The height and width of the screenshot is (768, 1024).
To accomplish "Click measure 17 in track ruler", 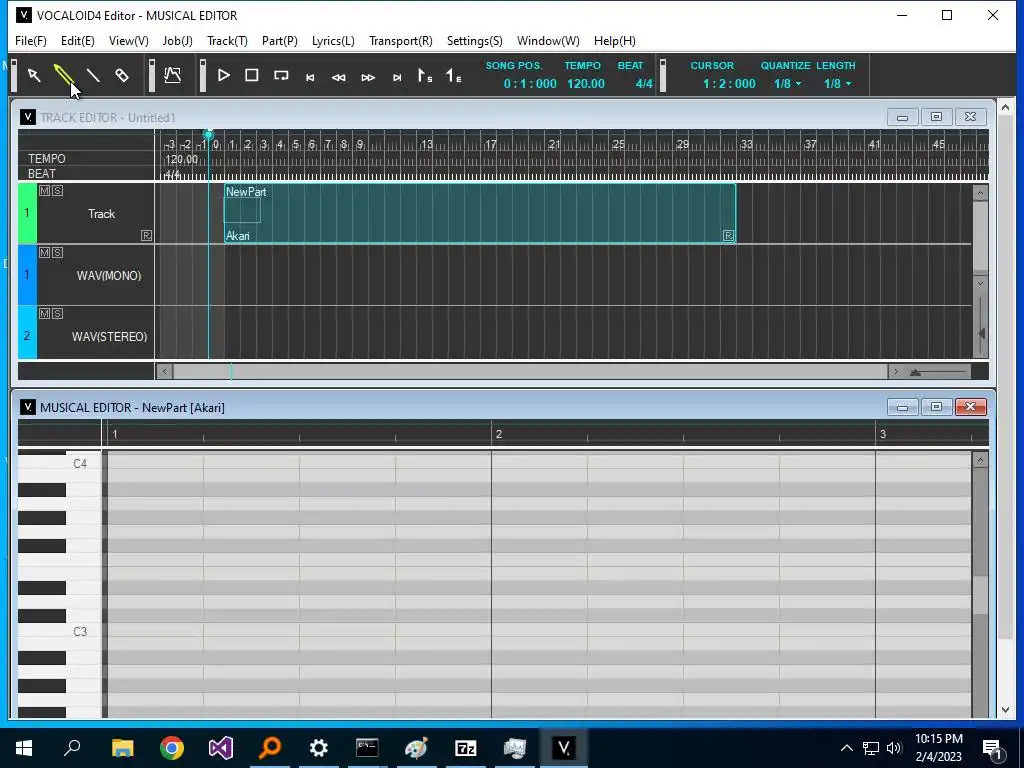I will (x=490, y=144).
